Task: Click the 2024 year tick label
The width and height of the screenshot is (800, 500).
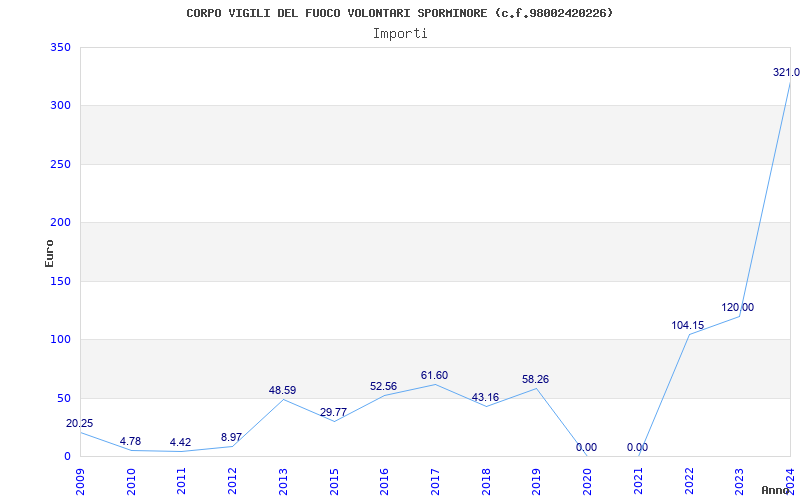Action: tap(790, 482)
